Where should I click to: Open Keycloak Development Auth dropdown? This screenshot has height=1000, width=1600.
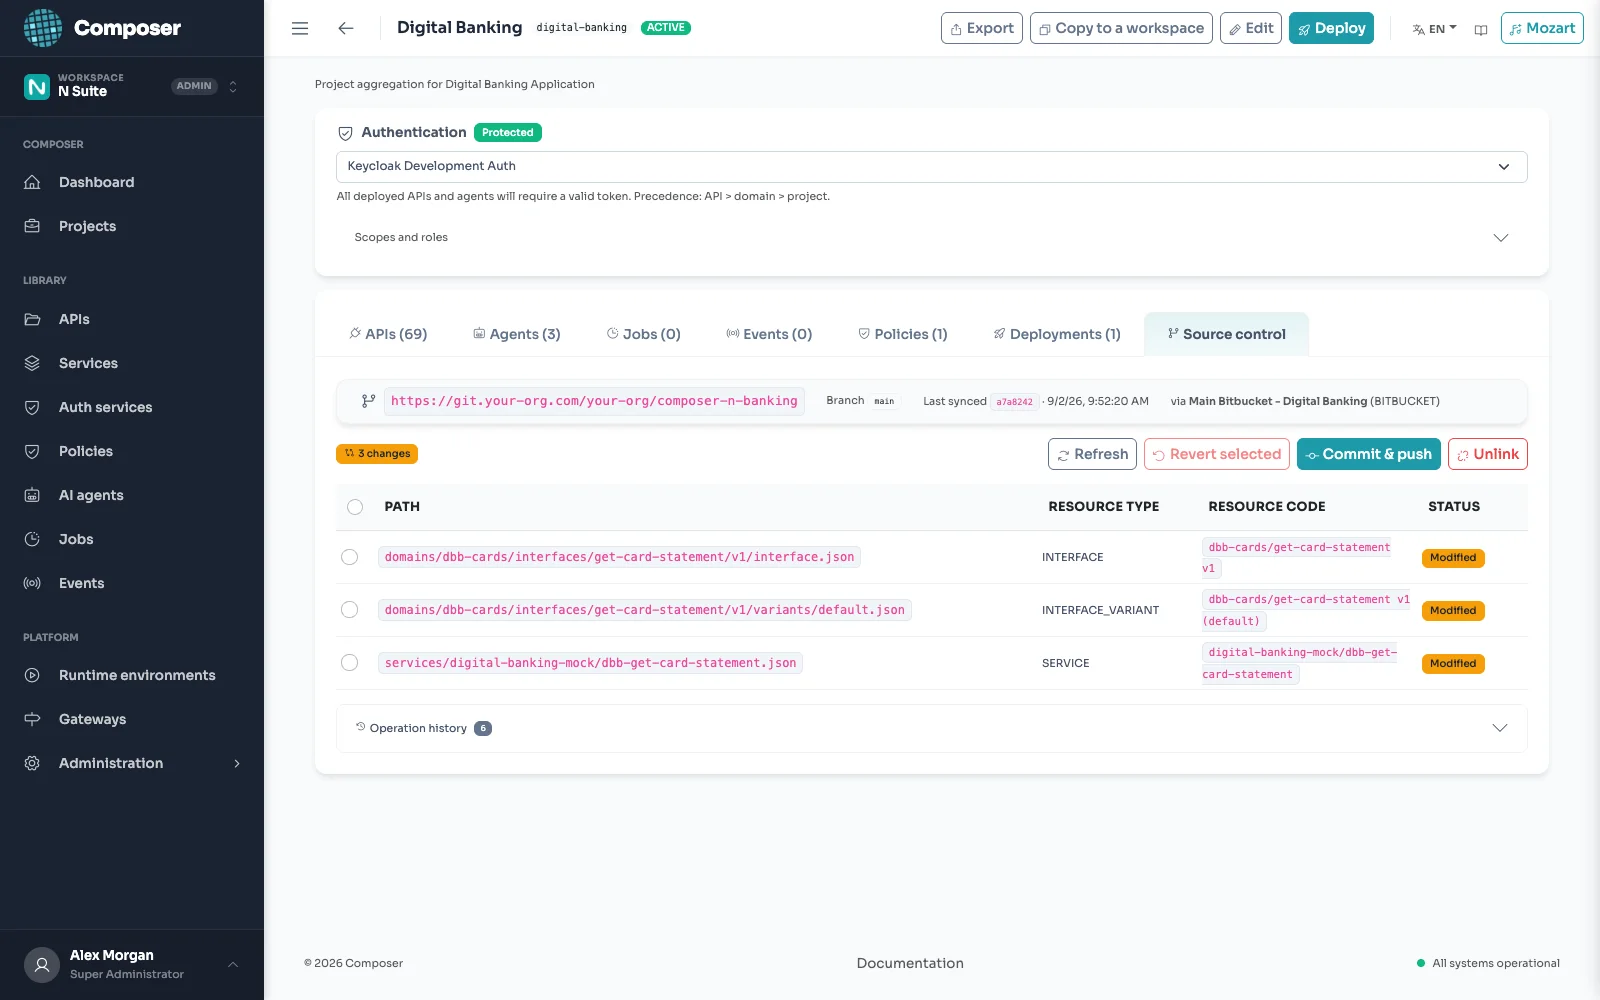(931, 167)
